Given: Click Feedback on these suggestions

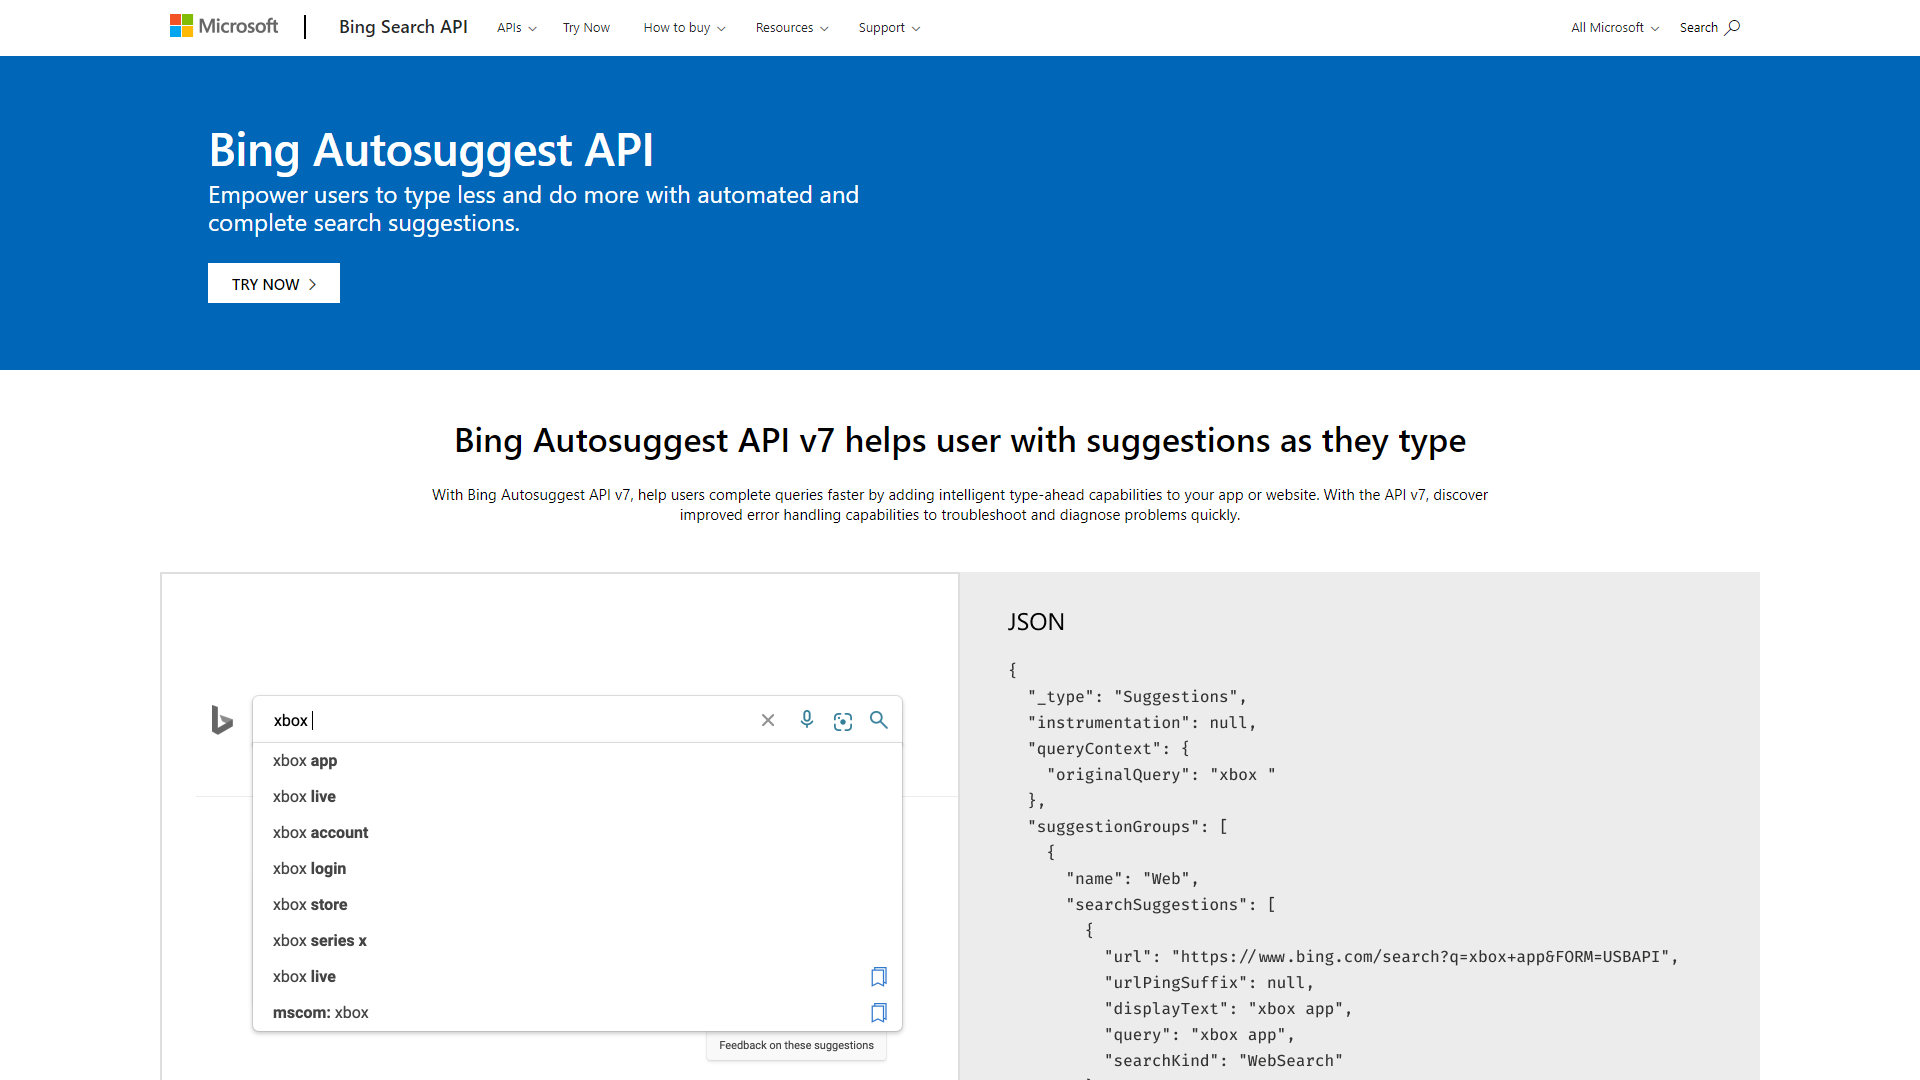Looking at the screenshot, I should pos(796,1046).
